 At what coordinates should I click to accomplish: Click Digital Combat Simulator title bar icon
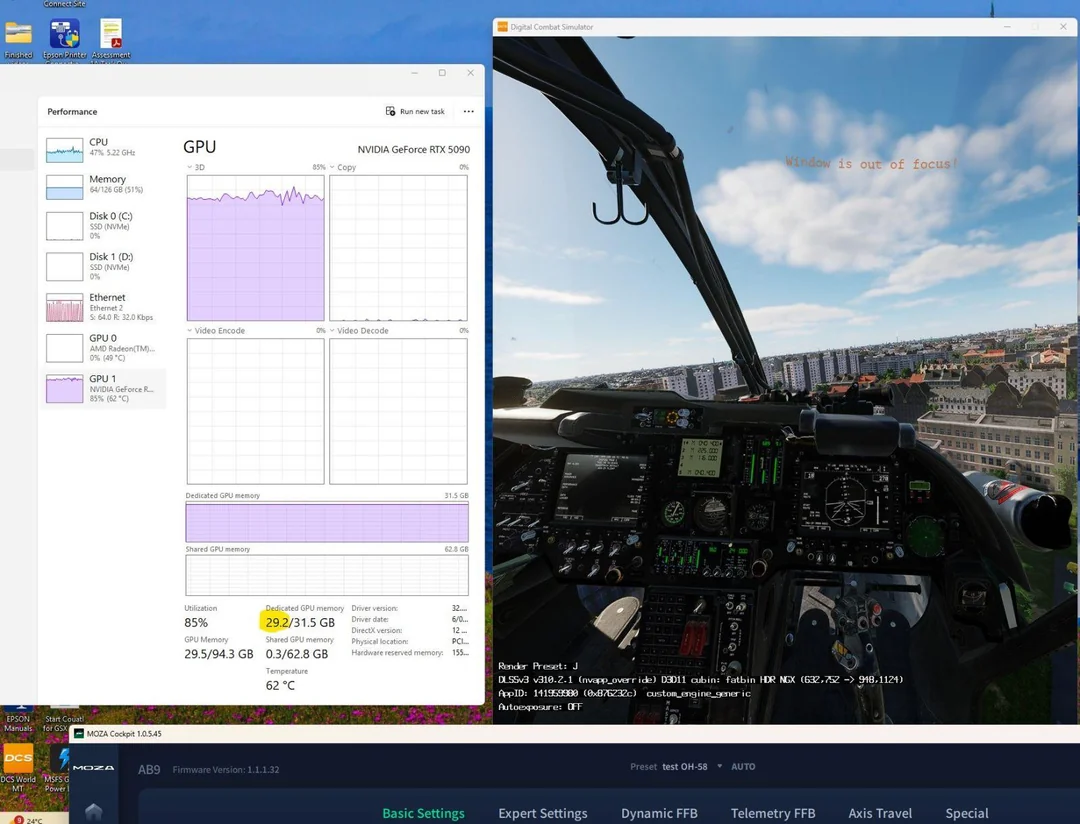502,27
